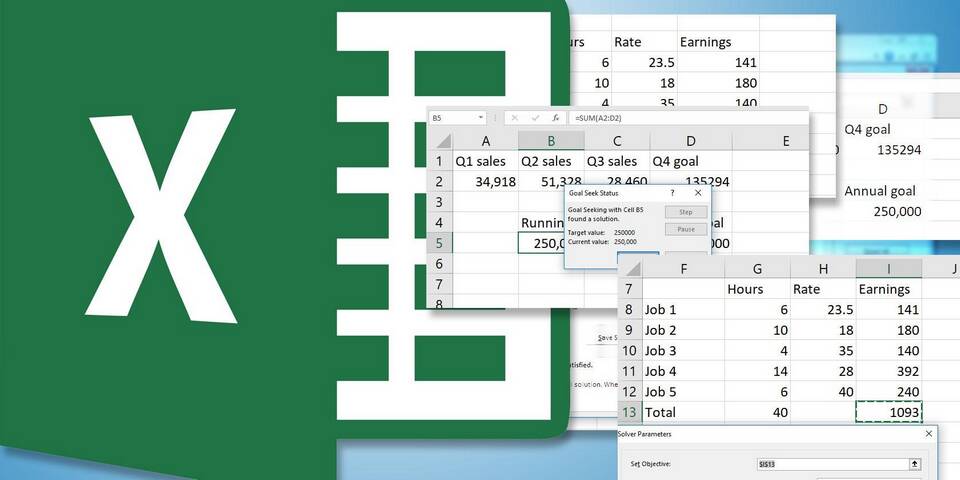Expand the Name Box dropdown arrow beside B5
This screenshot has height=480, width=960.
(481, 118)
